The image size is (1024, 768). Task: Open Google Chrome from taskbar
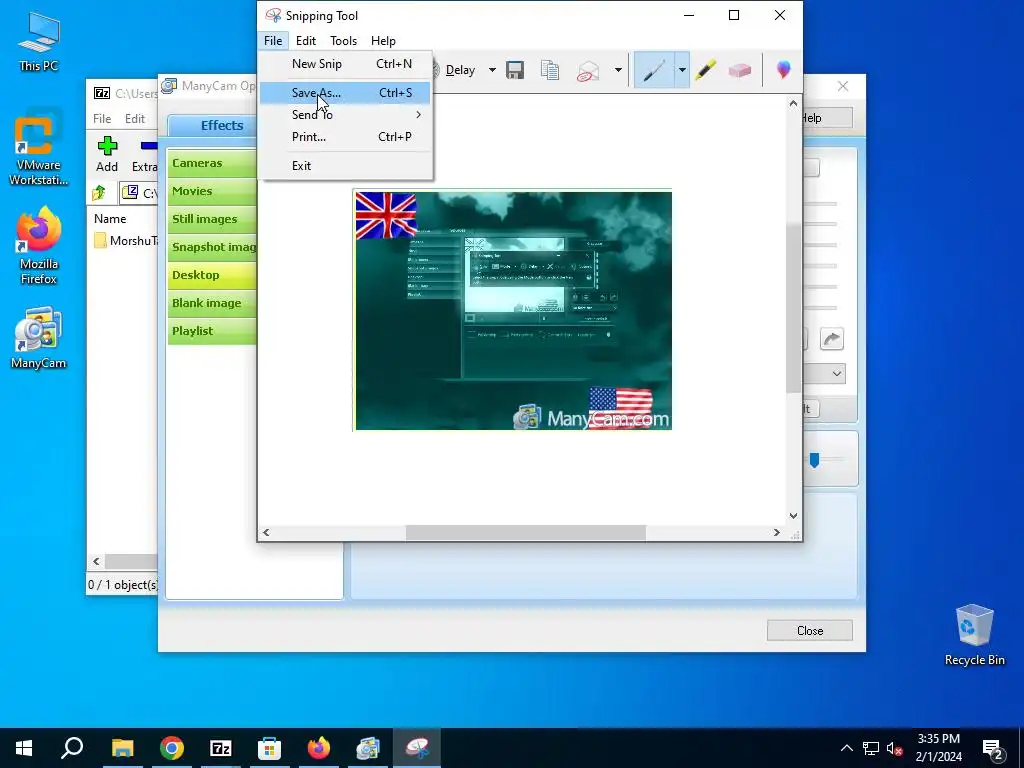coord(172,748)
